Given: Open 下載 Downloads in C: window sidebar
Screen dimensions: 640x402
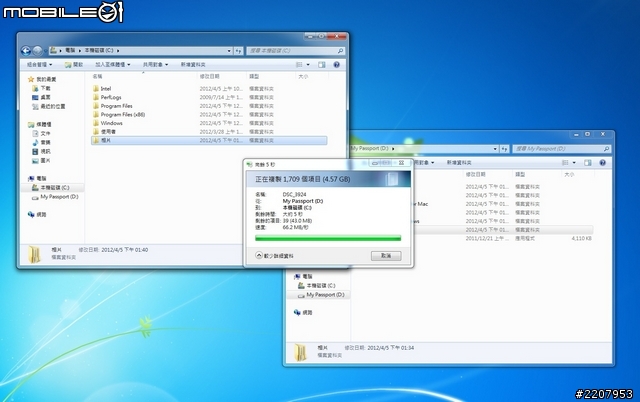Looking at the screenshot, I should (x=41, y=88).
